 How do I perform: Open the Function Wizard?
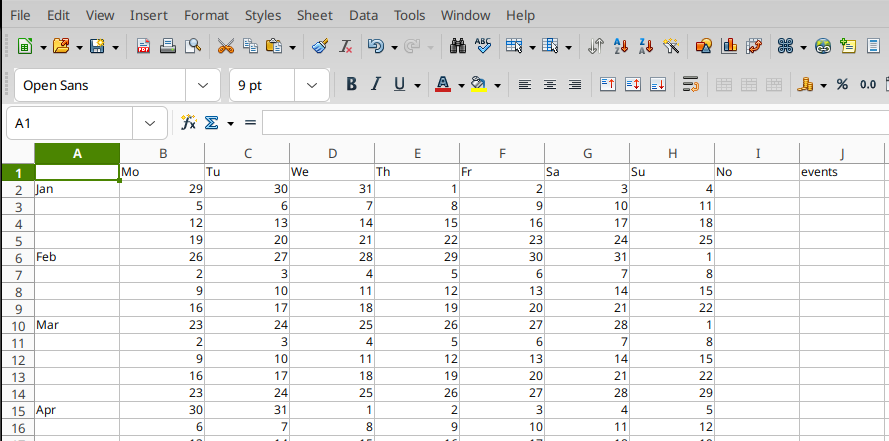click(x=188, y=122)
